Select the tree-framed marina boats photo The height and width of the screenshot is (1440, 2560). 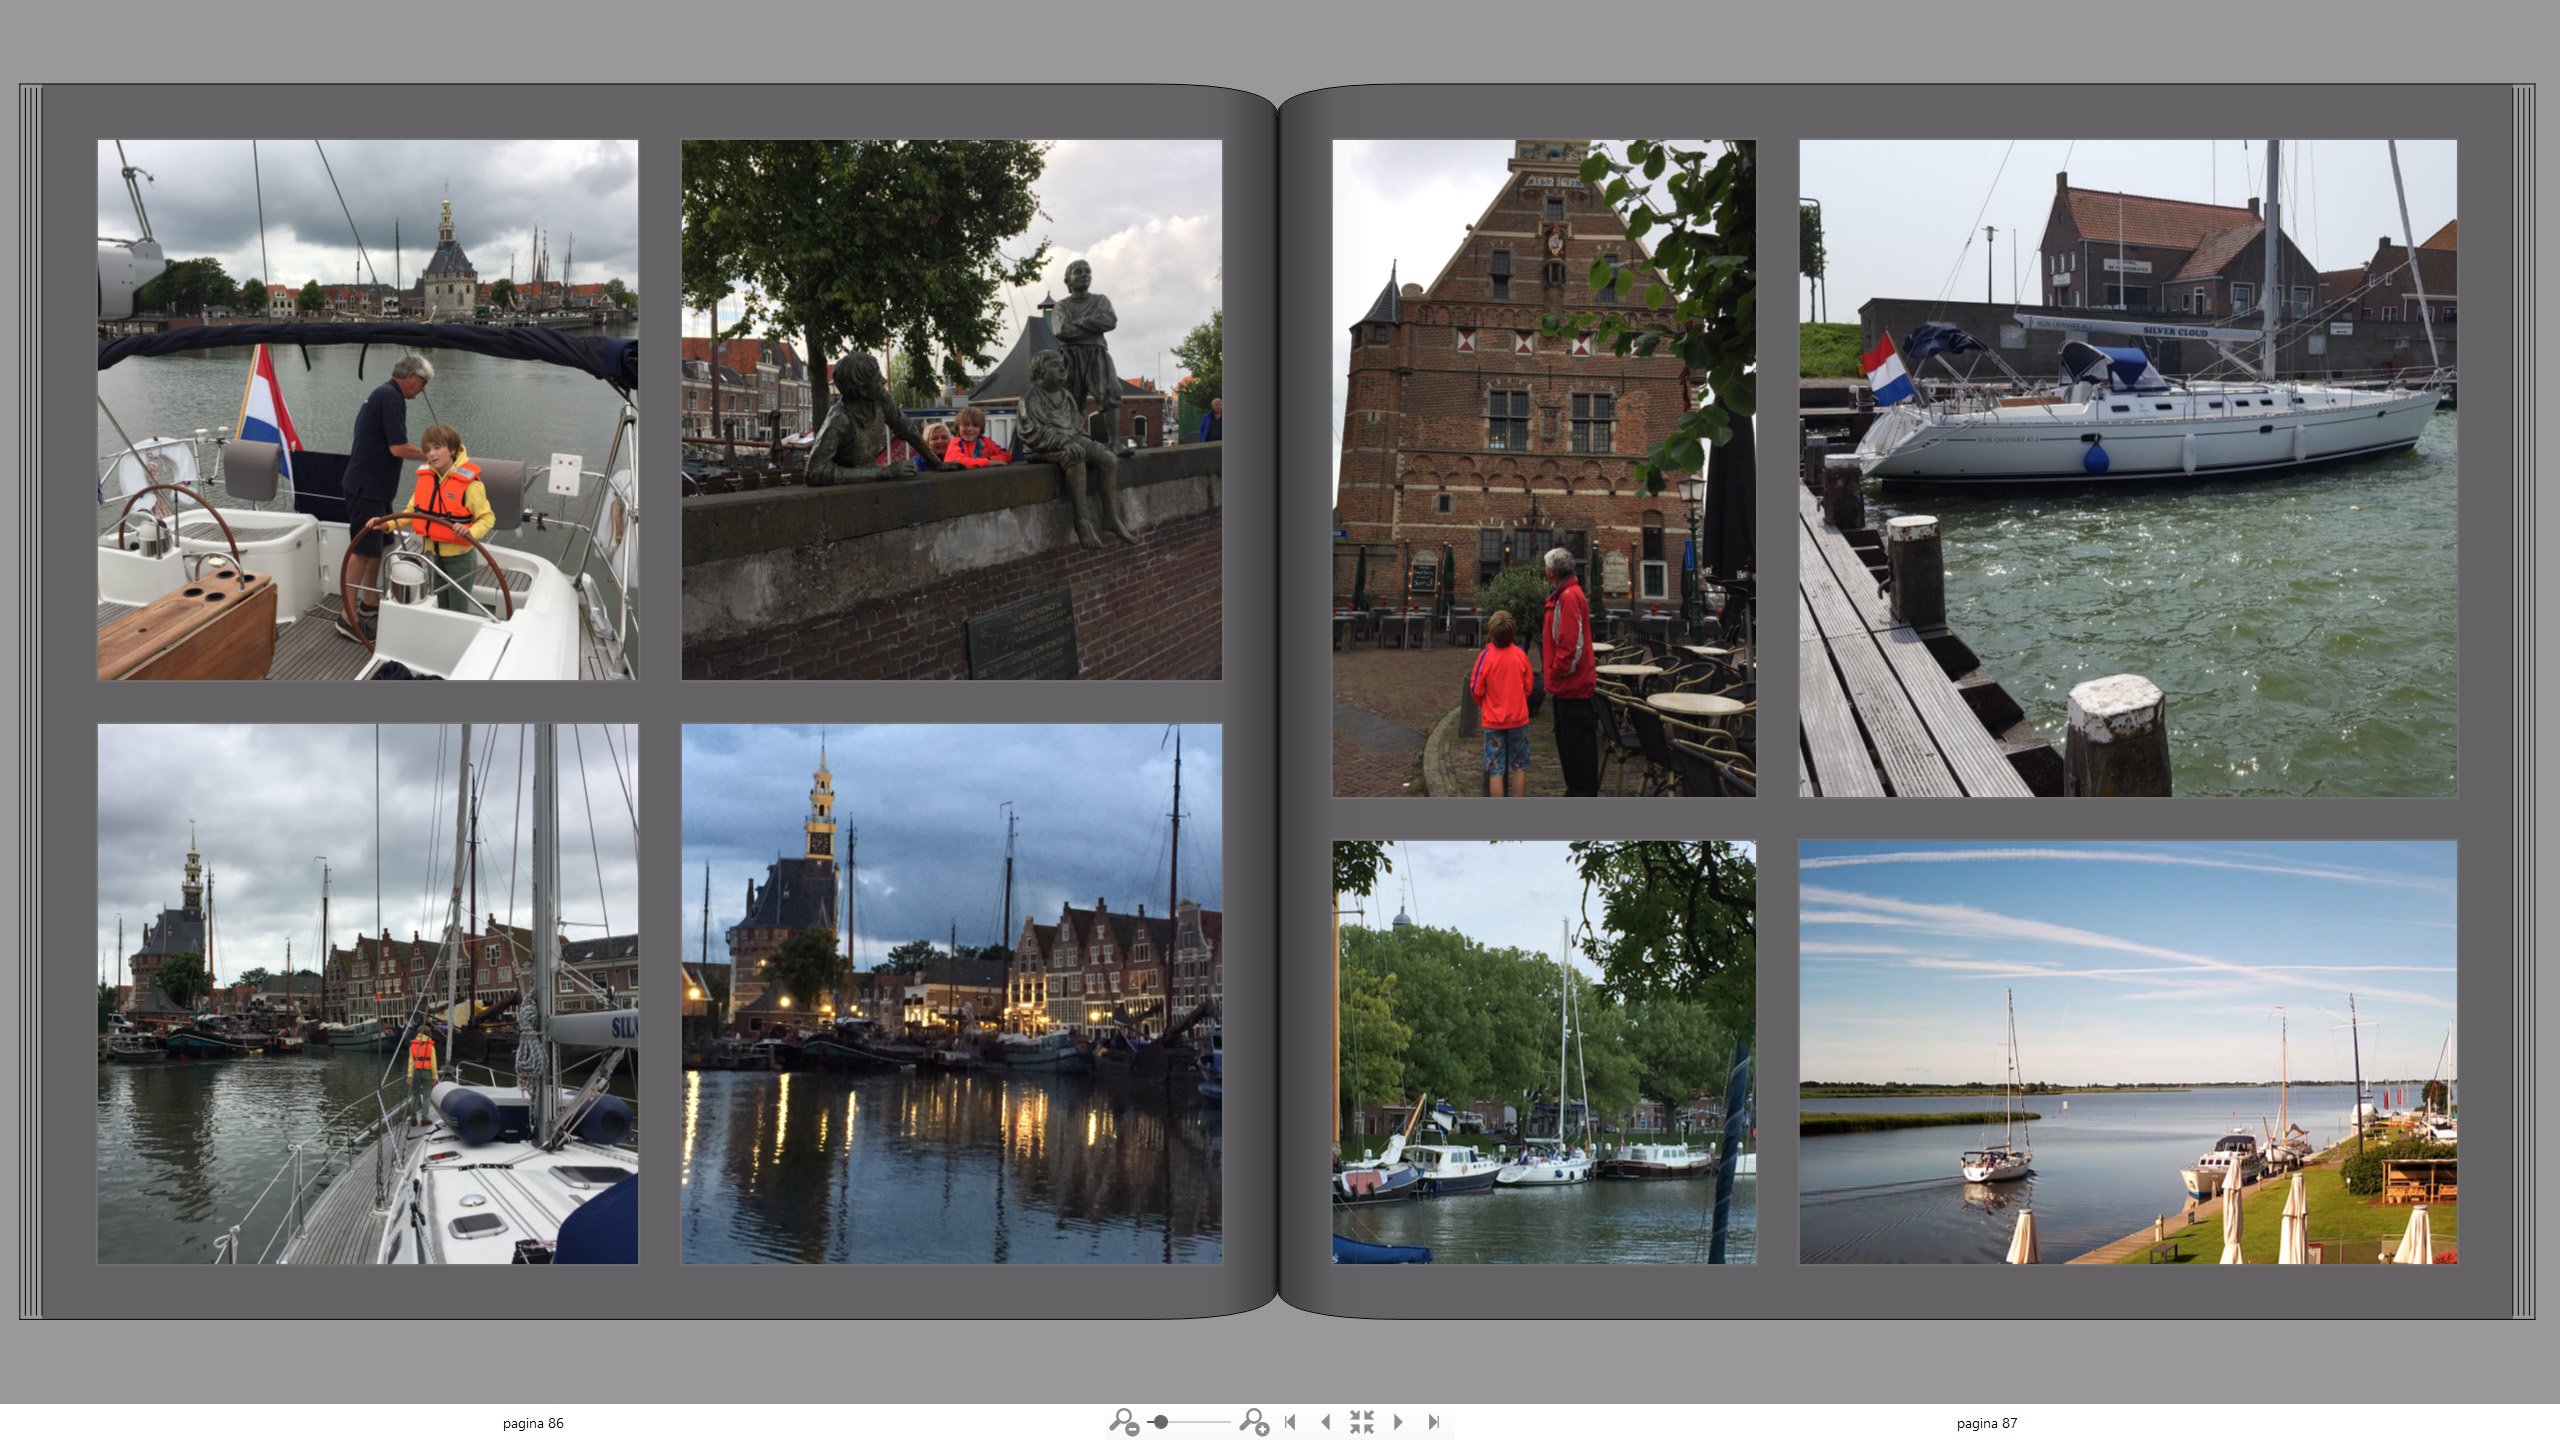[x=1543, y=1052]
